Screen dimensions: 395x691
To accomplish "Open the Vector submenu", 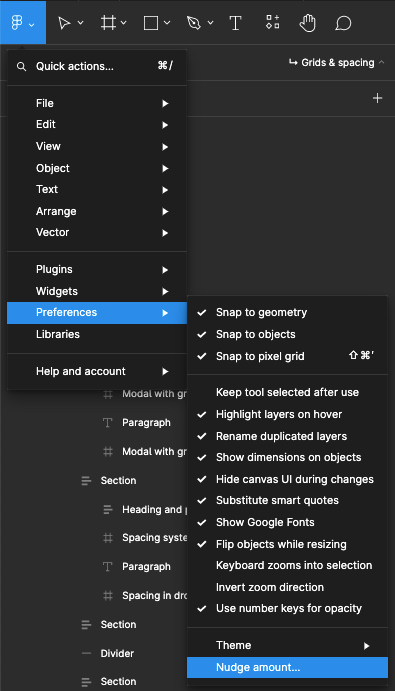I will [x=97, y=233].
